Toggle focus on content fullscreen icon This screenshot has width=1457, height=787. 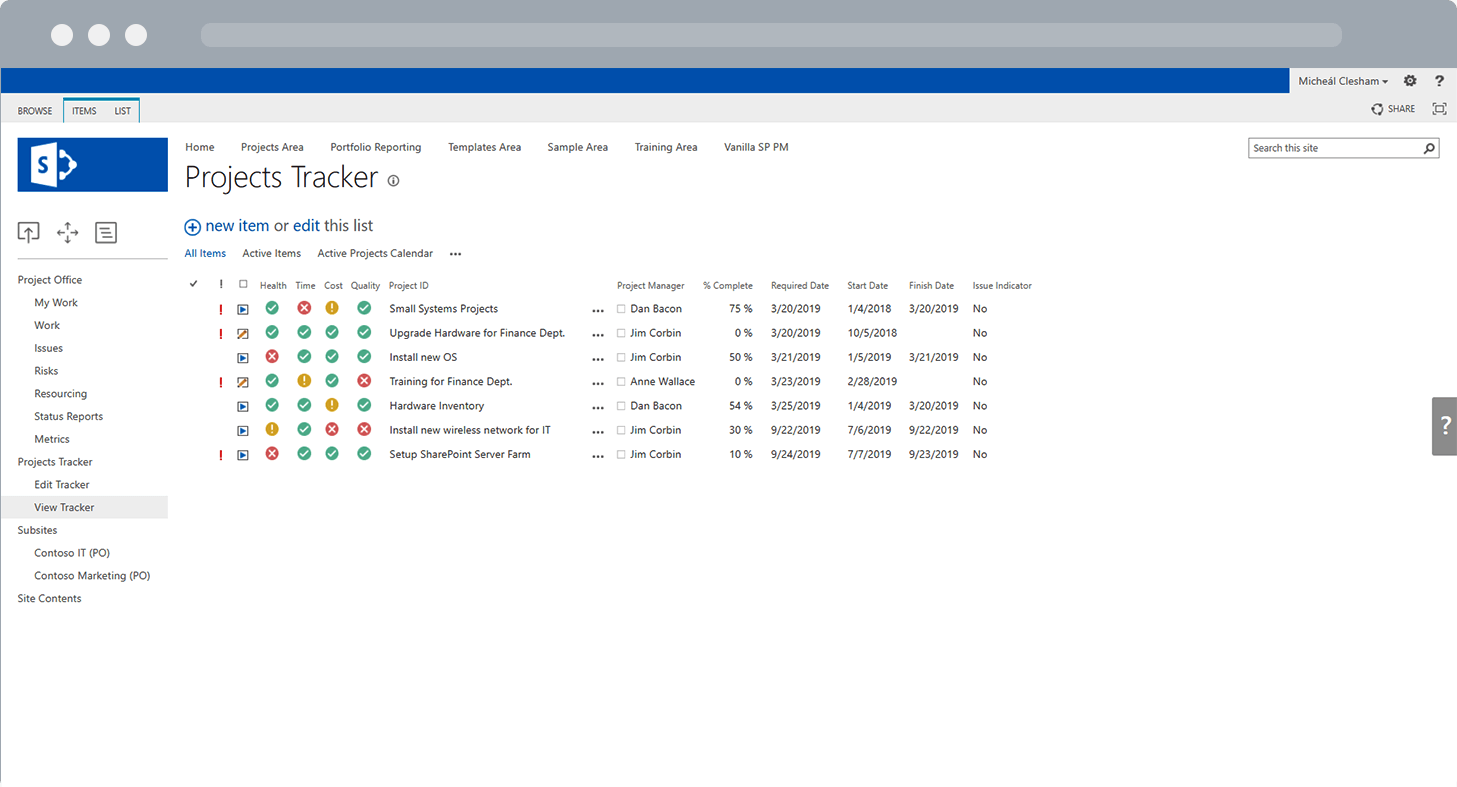coord(1440,109)
